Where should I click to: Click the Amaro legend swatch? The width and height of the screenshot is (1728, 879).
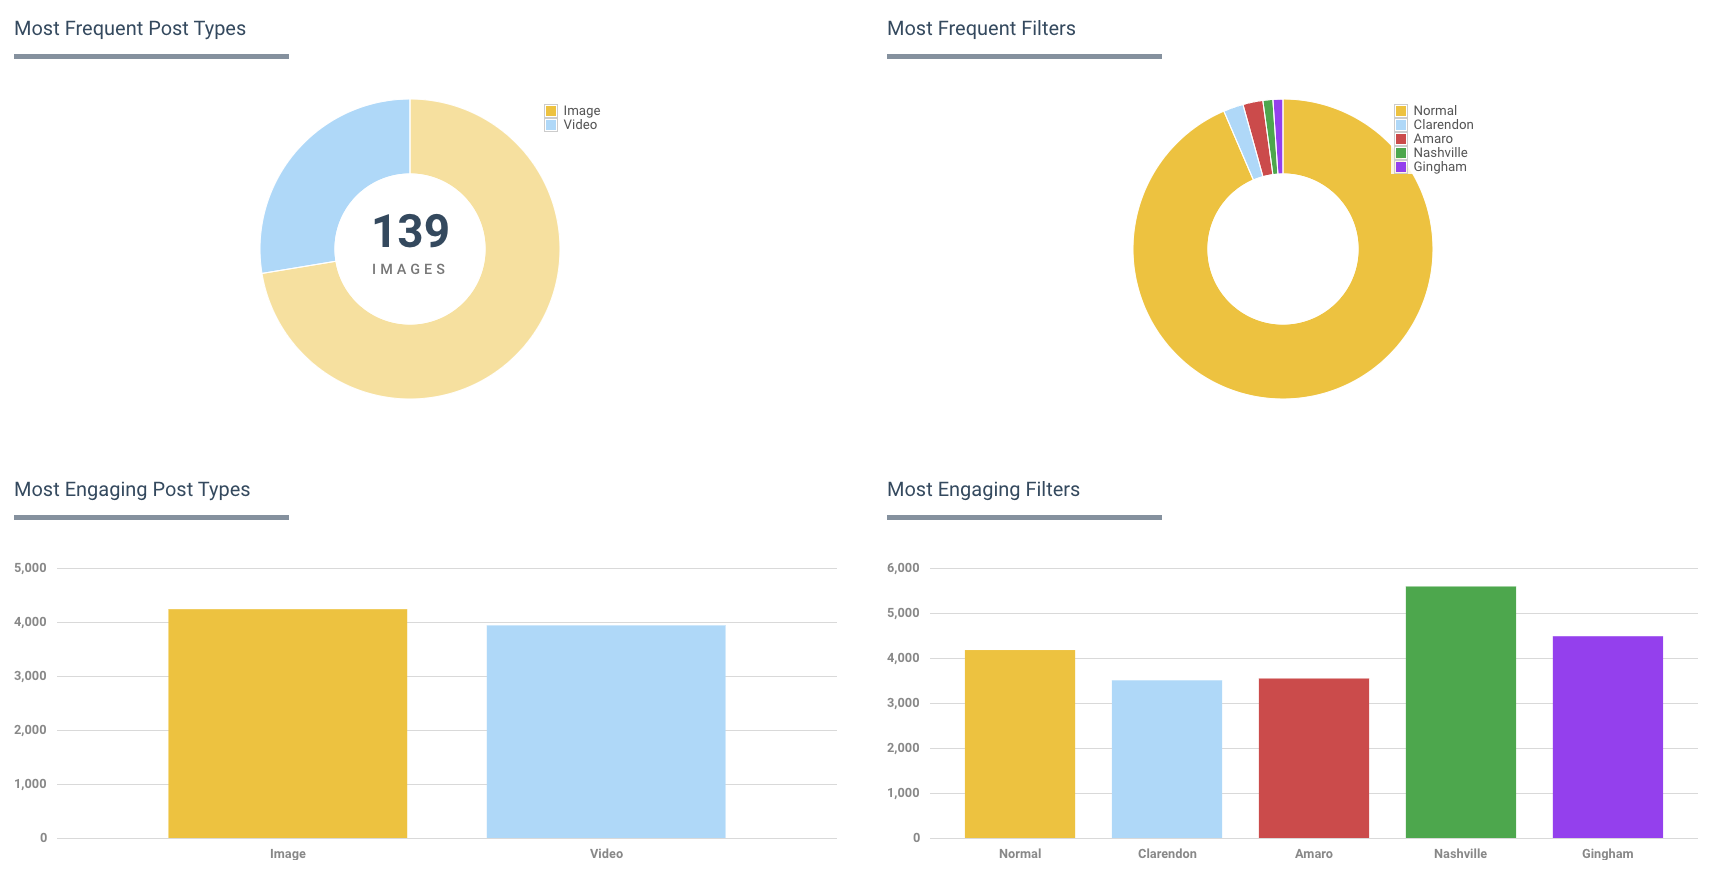(1401, 139)
